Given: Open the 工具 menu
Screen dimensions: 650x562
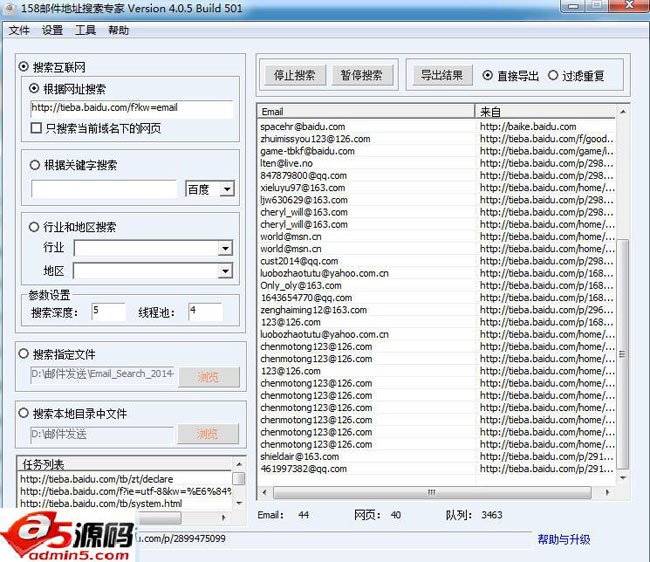Looking at the screenshot, I should click(85, 30).
